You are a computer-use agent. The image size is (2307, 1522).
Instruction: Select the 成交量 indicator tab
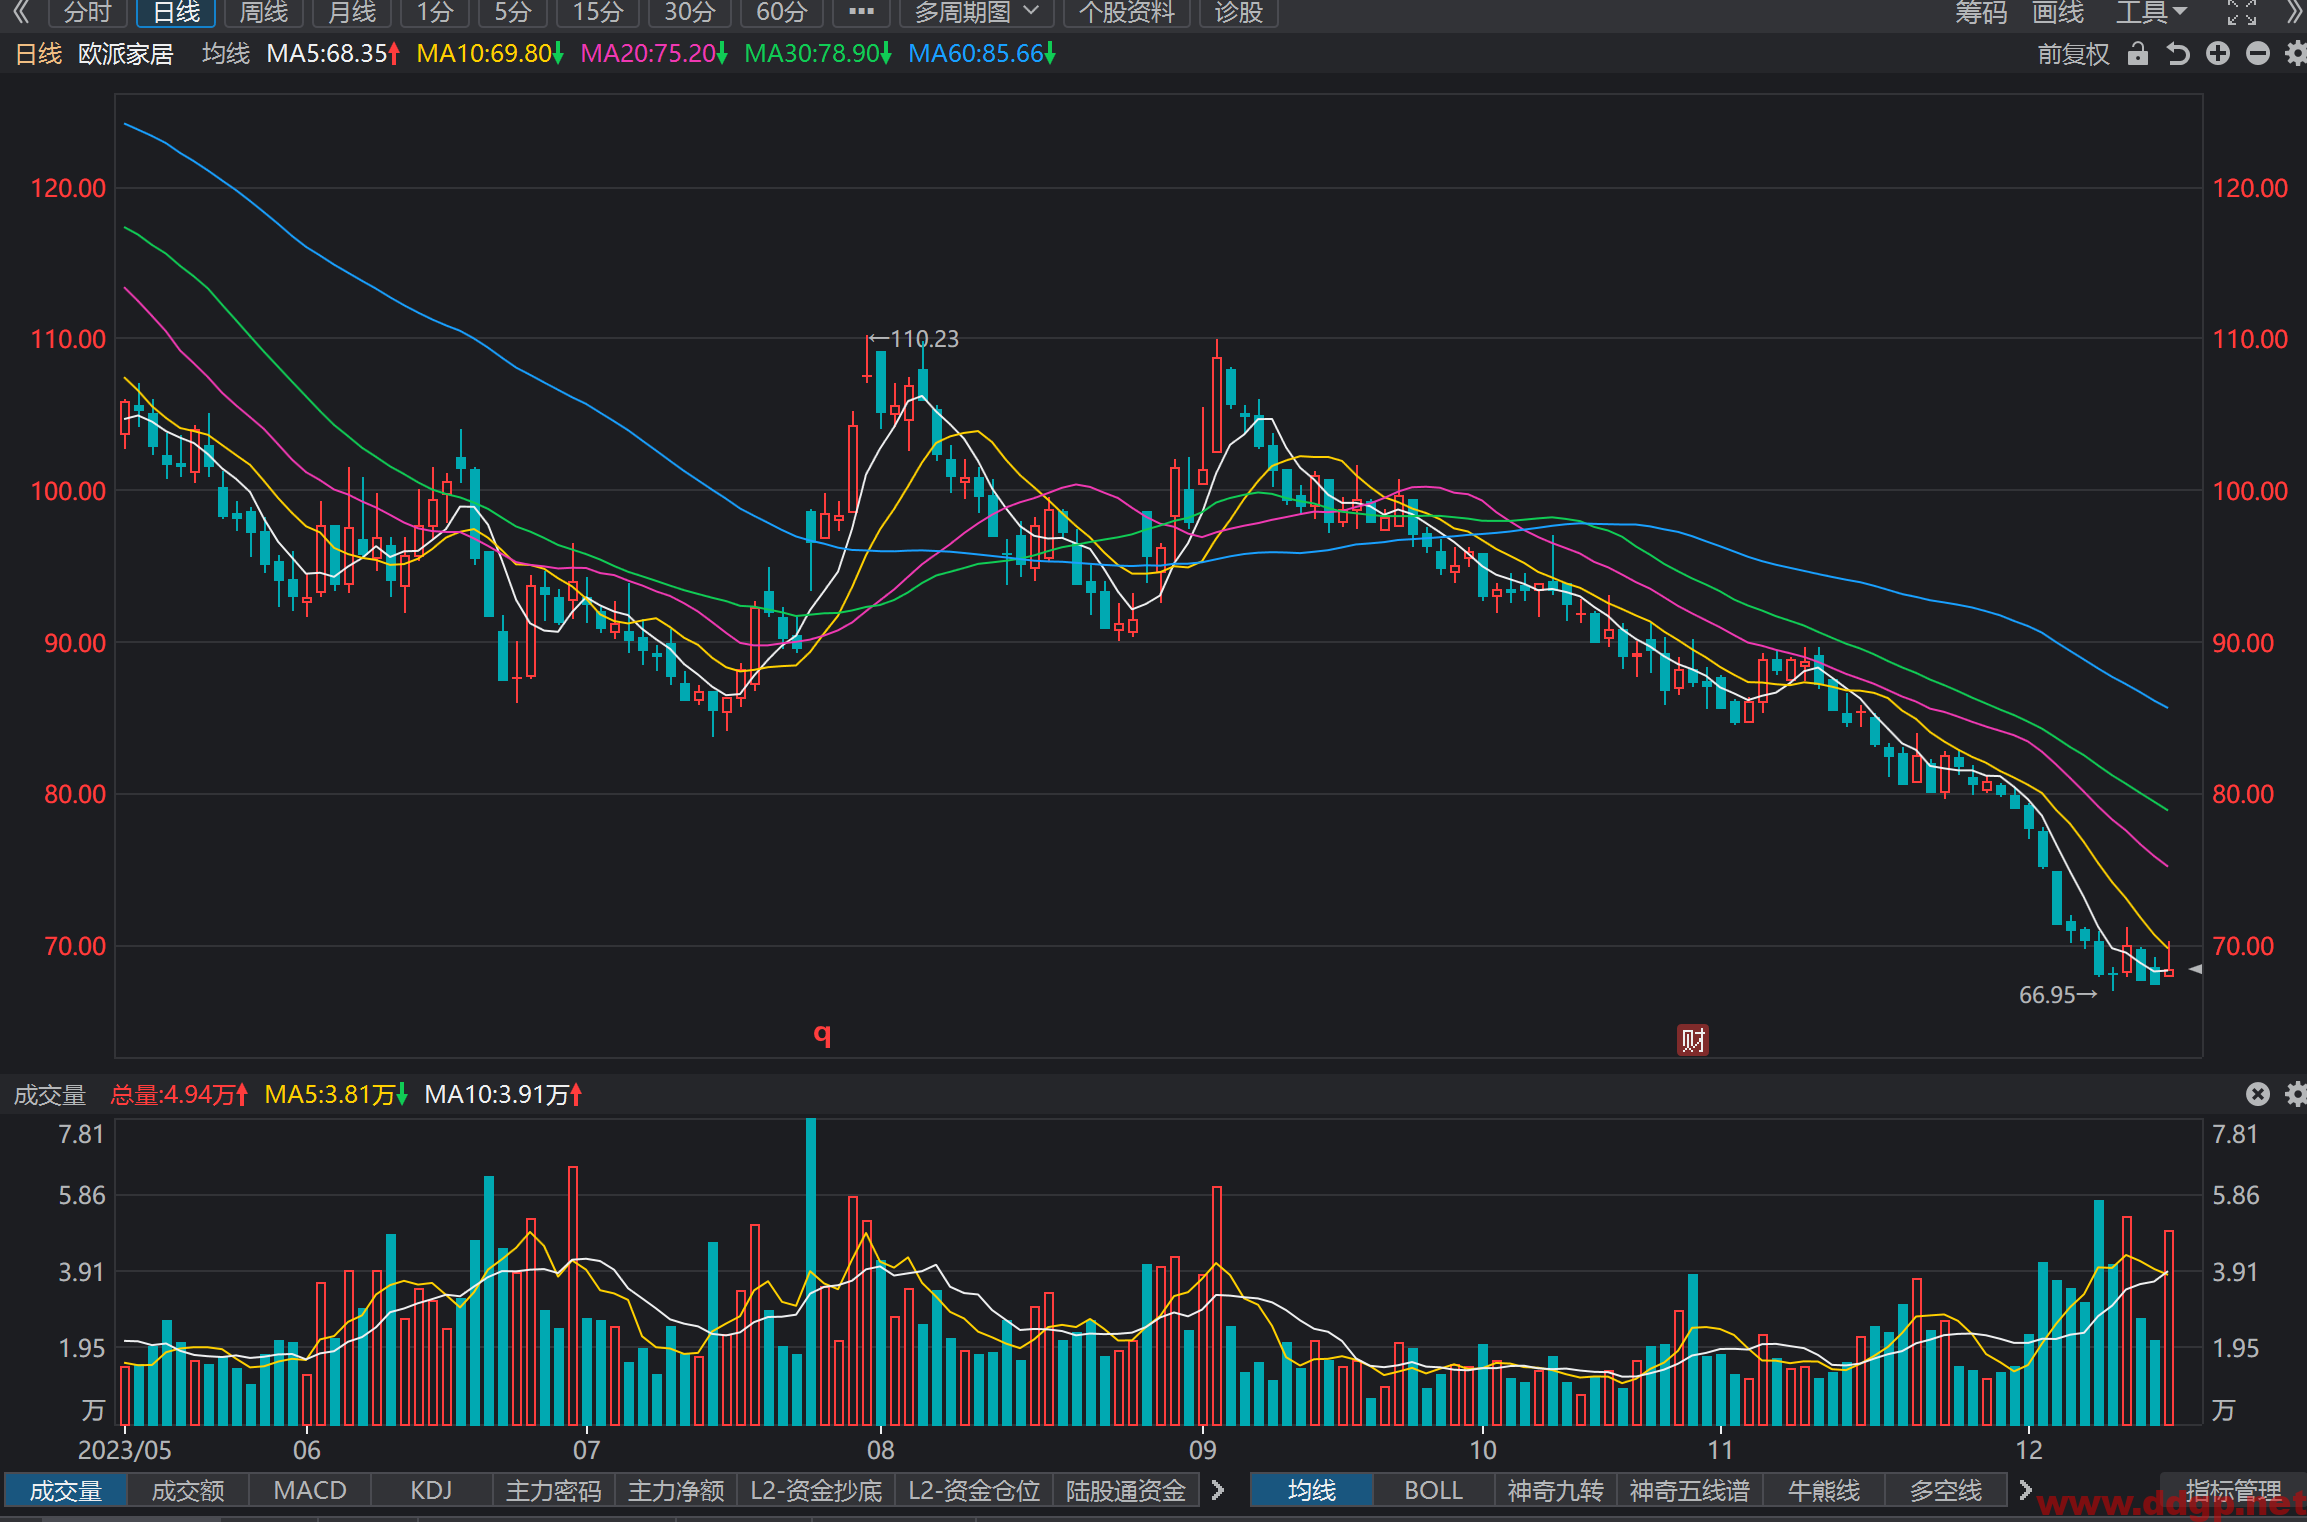(66, 1490)
